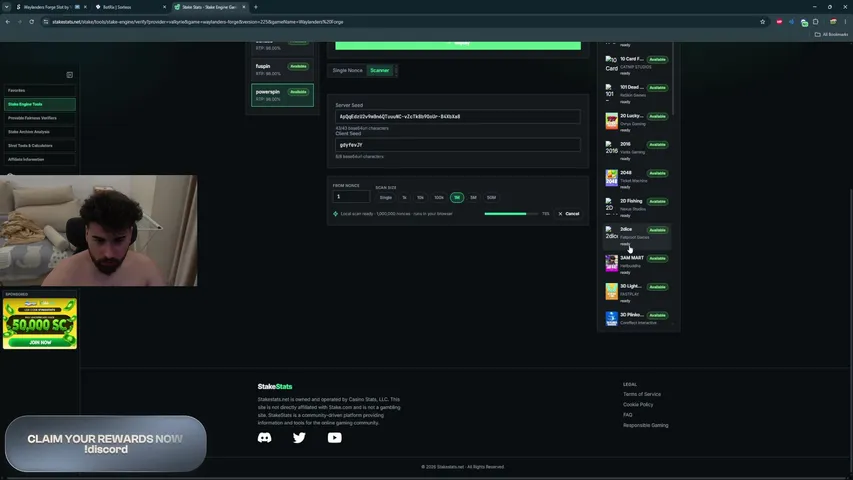
Task: Reload the page with the refresh icon
Action: (32, 22)
